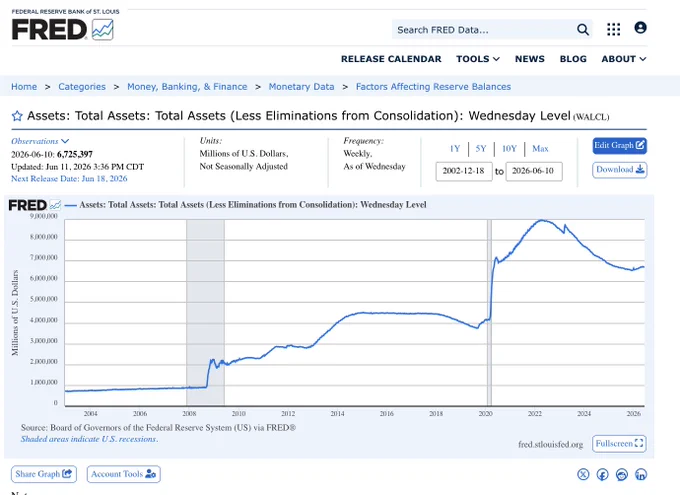
Task: Select the Max date range
Action: (x=540, y=148)
